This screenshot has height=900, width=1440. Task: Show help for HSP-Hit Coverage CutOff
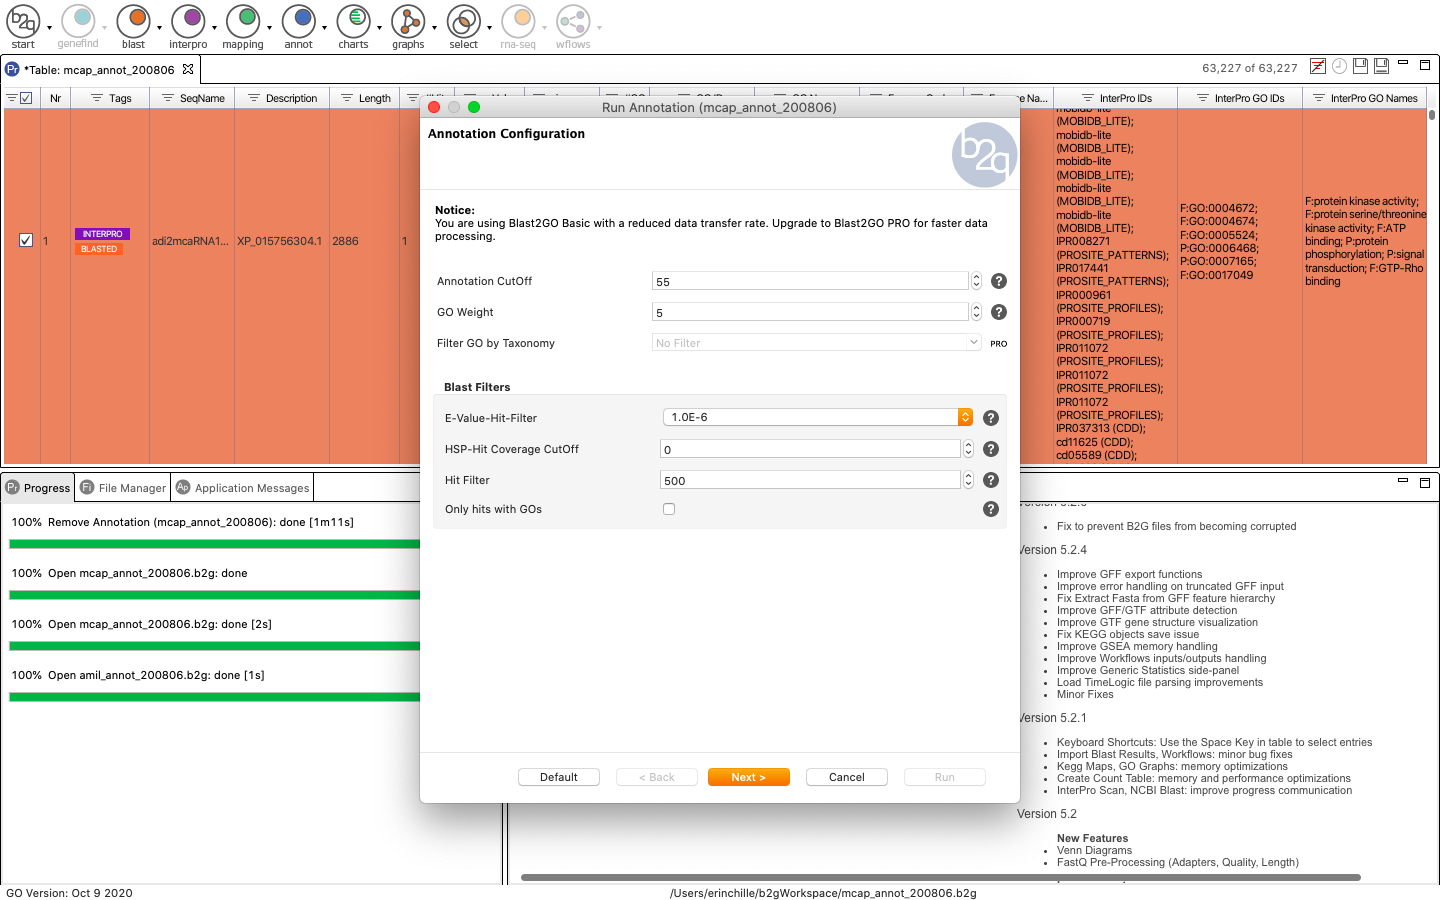tap(990, 449)
